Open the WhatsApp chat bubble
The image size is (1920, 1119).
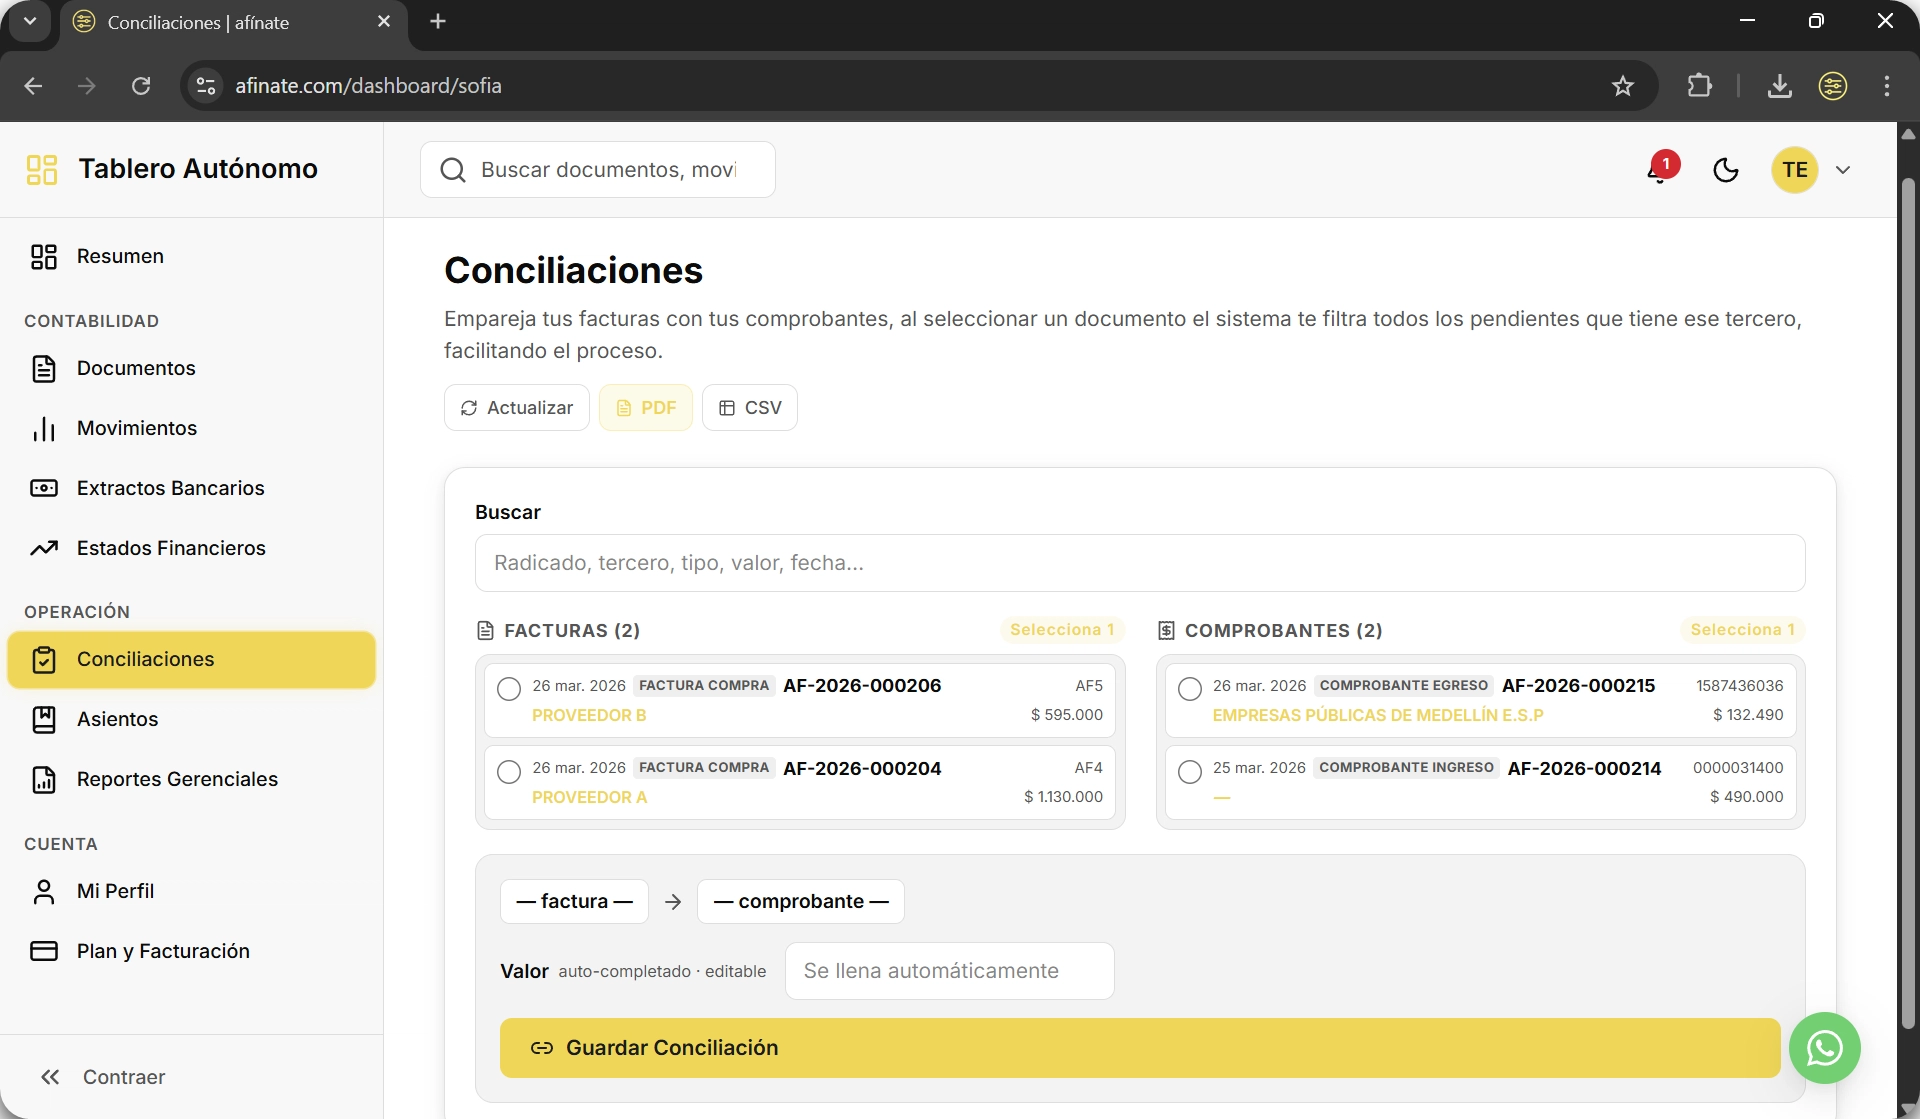tap(1825, 1048)
